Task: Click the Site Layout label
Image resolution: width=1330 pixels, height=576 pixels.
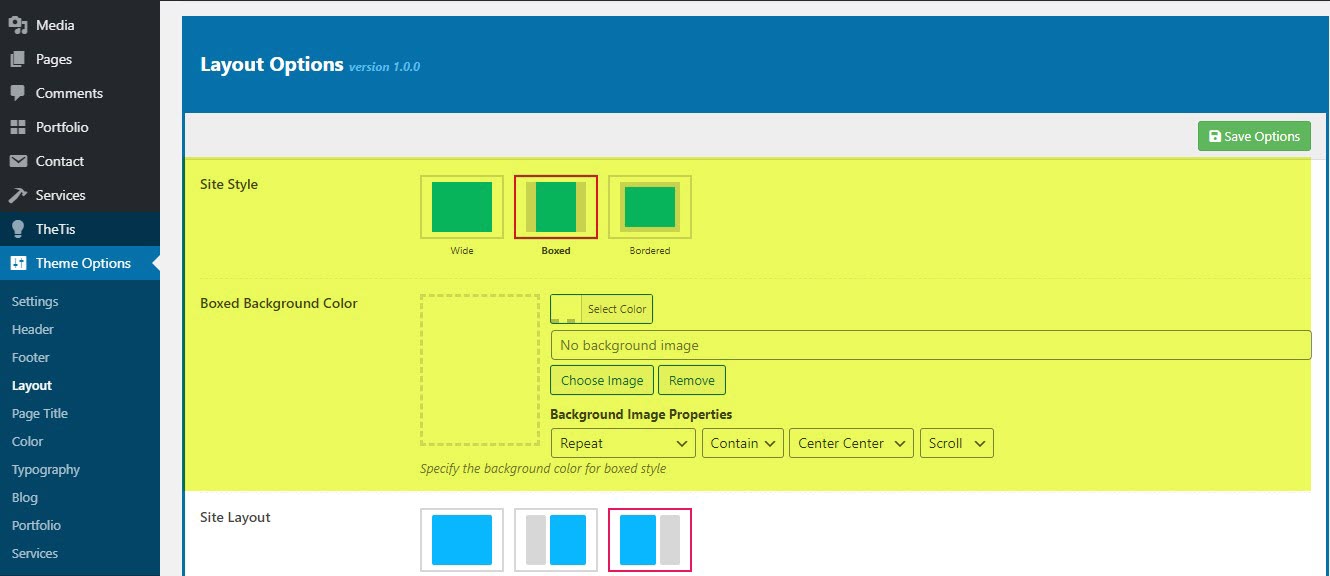Action: (235, 517)
